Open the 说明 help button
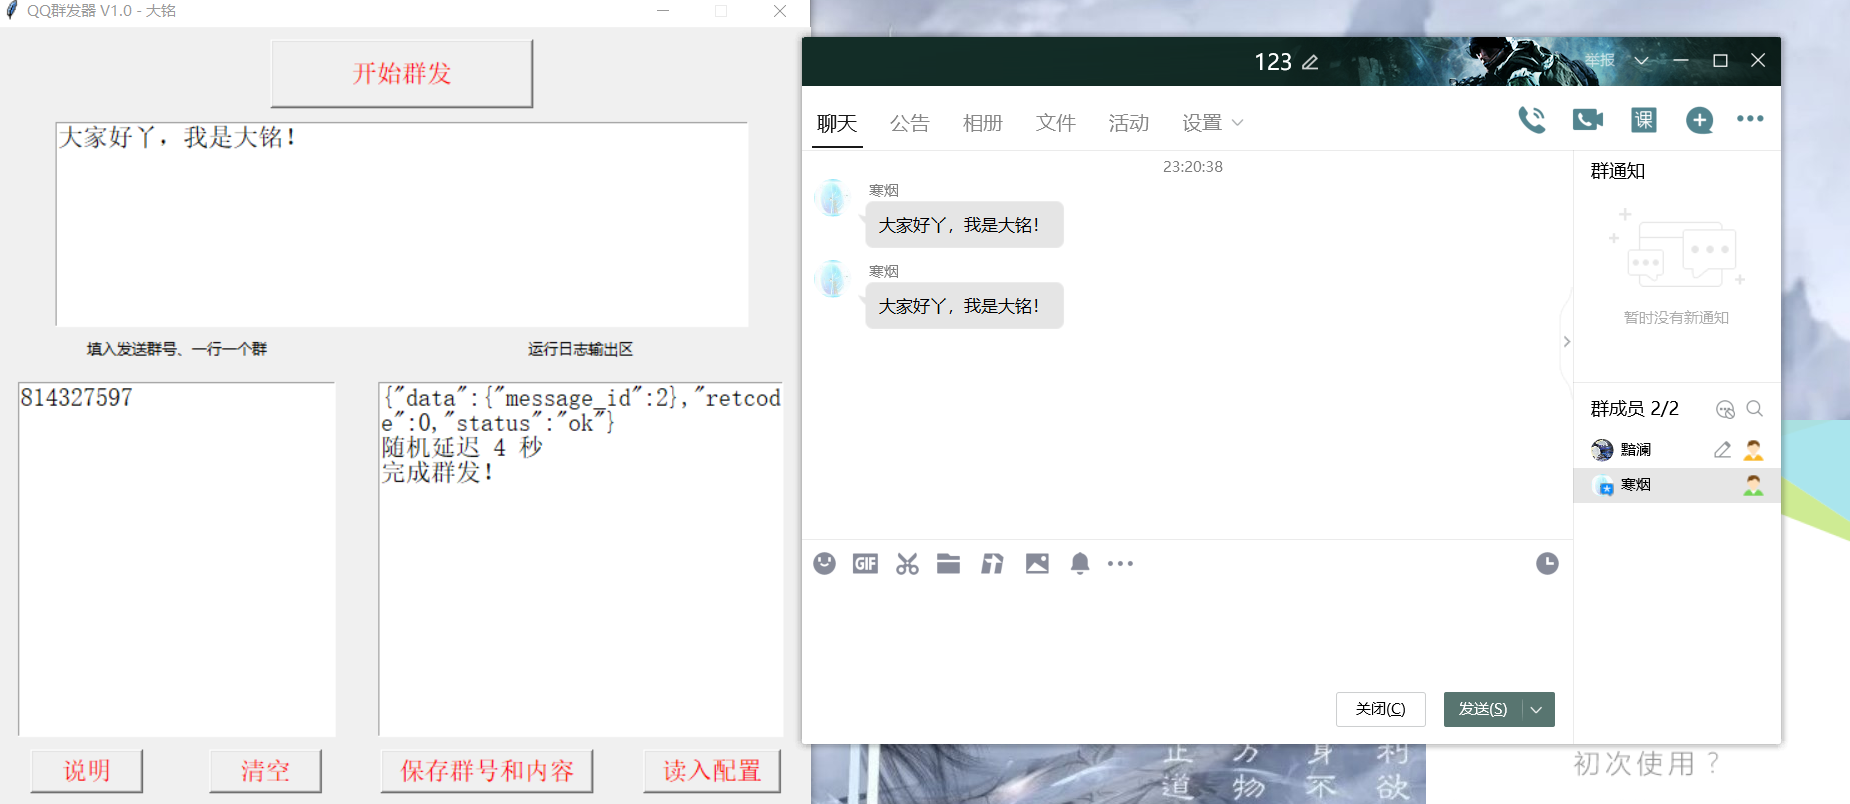This screenshot has height=804, width=1850. point(87,771)
